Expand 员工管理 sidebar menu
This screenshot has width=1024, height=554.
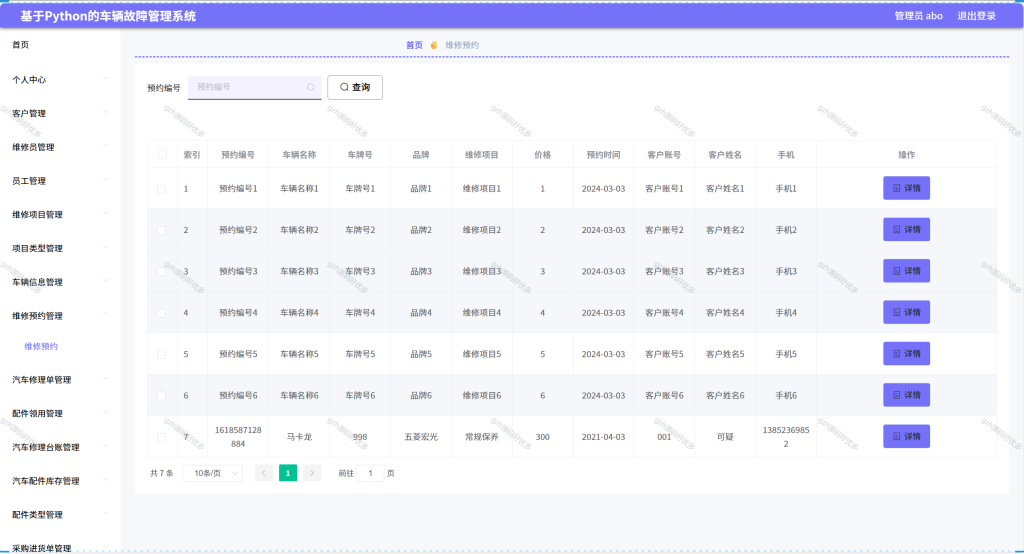(x=60, y=180)
